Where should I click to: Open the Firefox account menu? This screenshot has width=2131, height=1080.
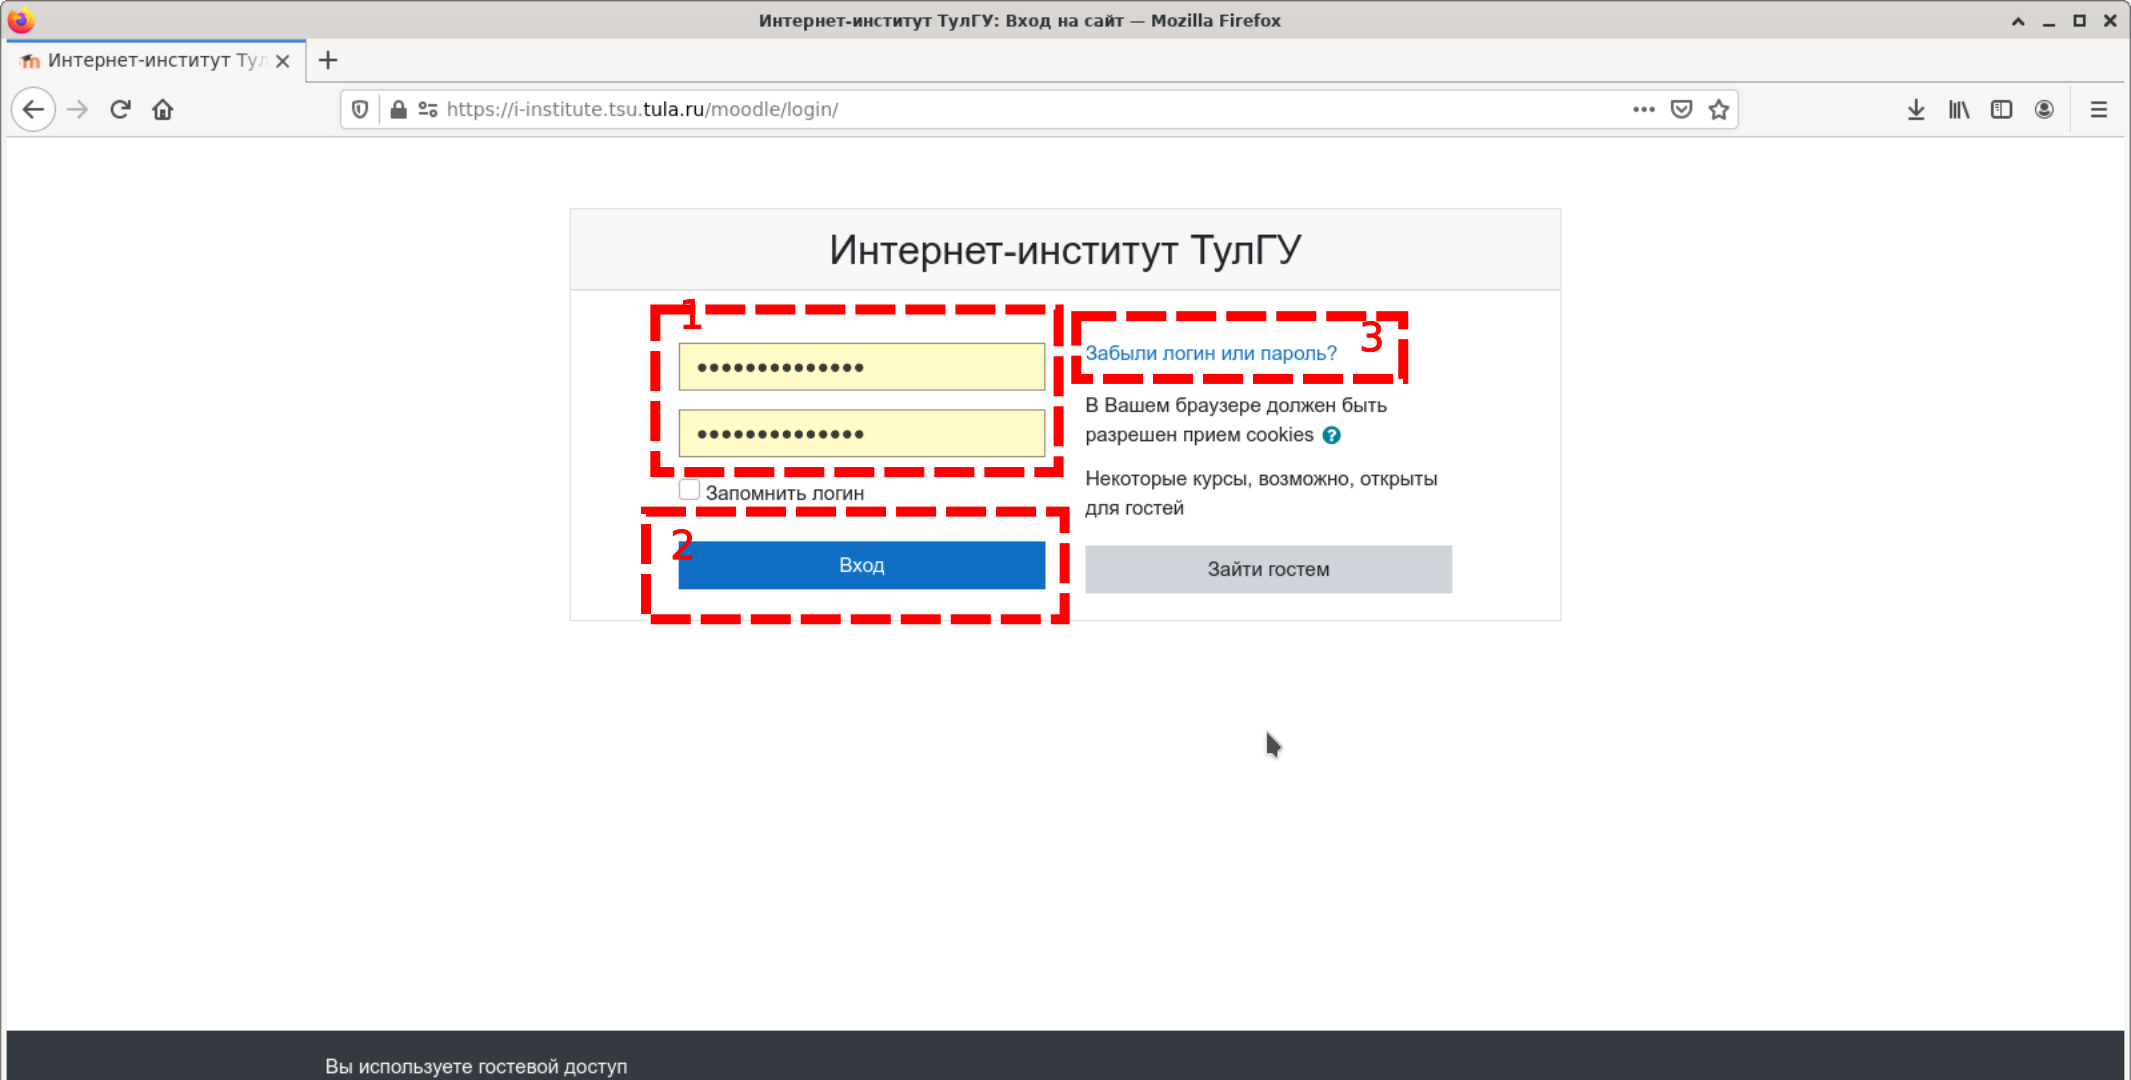pos(2044,110)
